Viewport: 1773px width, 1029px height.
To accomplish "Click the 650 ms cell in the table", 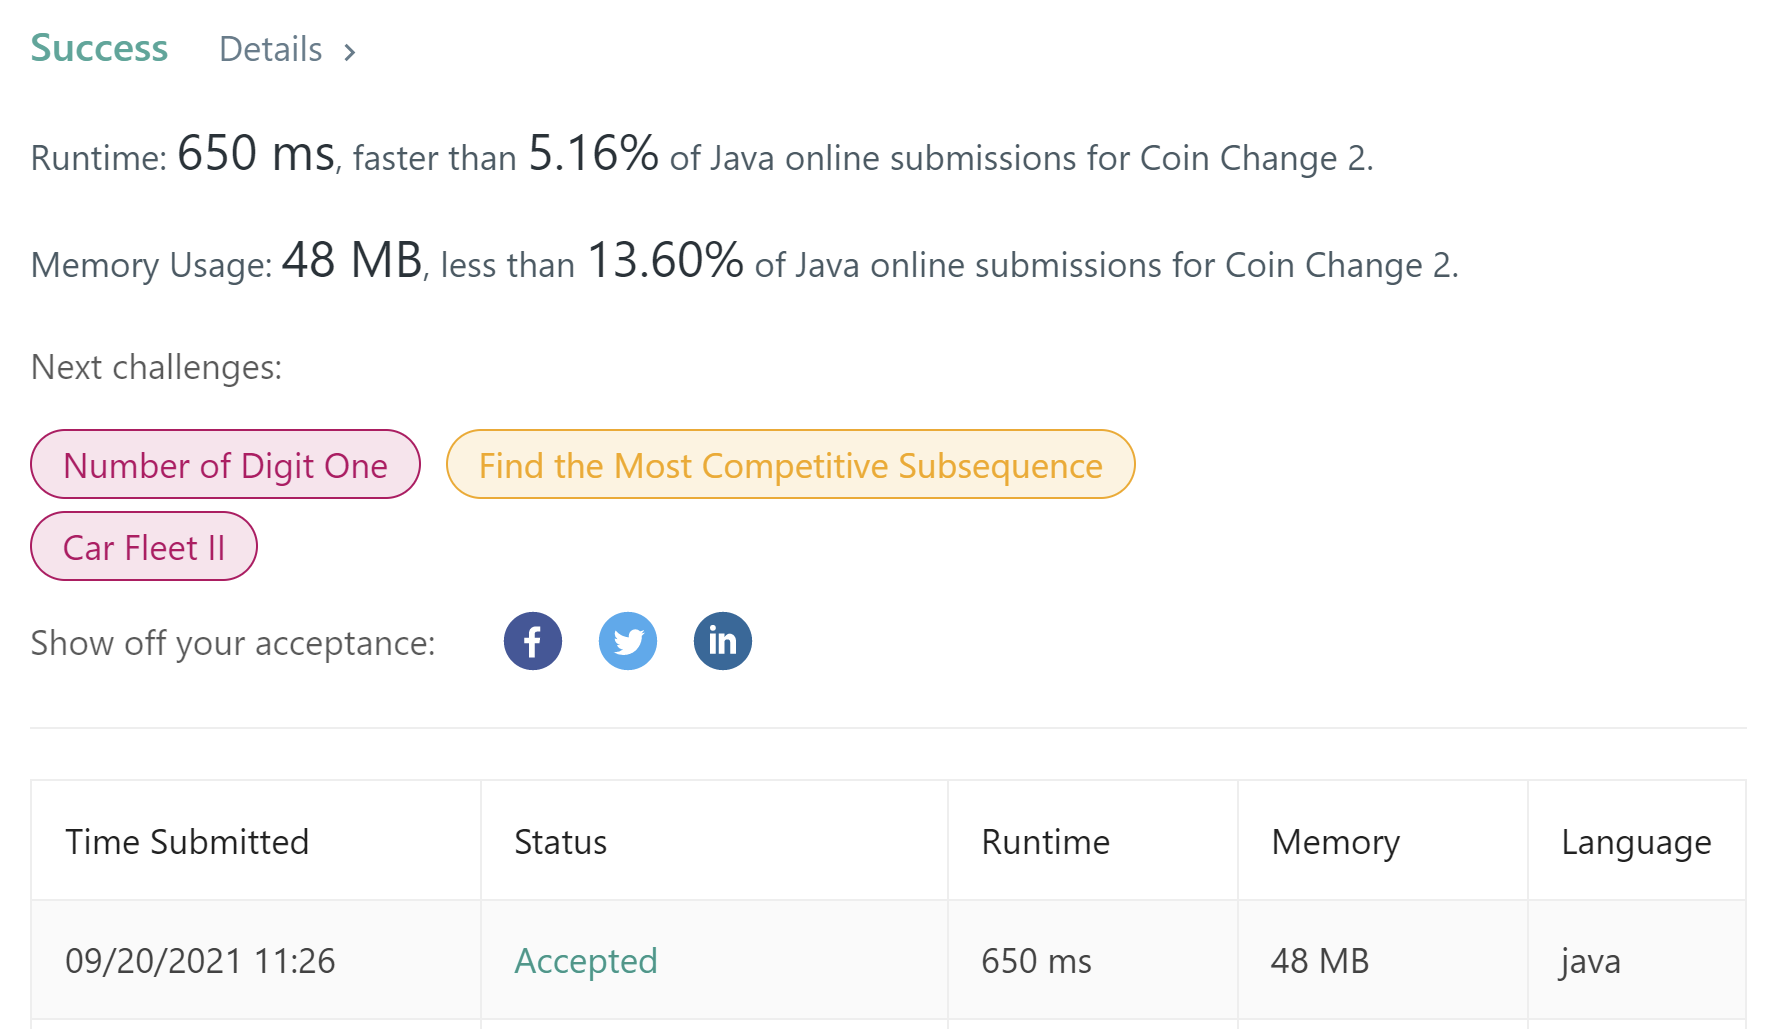I will coord(1036,961).
